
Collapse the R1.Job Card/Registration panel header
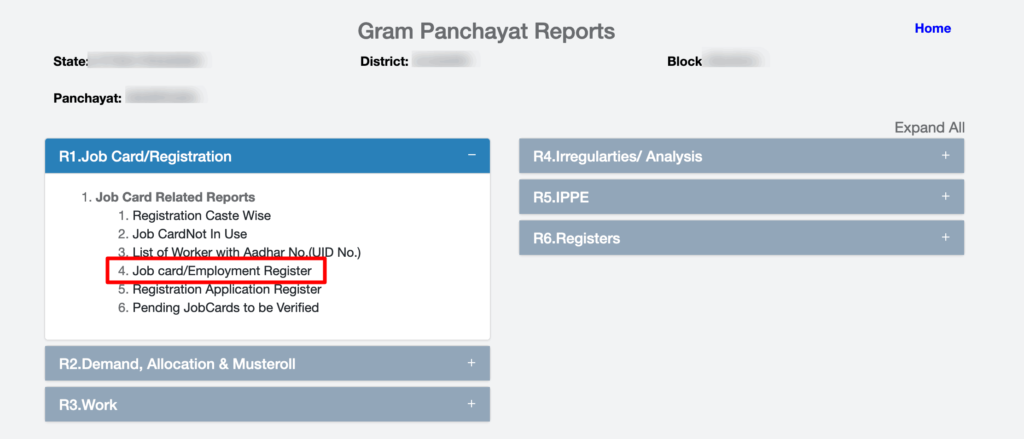(x=145, y=156)
